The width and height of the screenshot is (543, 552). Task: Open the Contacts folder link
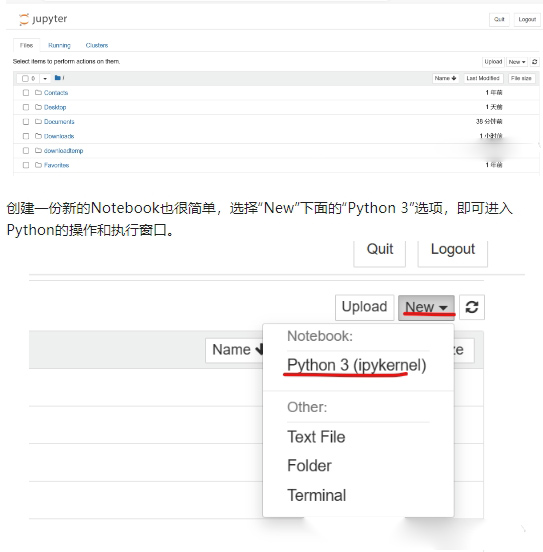click(x=56, y=93)
